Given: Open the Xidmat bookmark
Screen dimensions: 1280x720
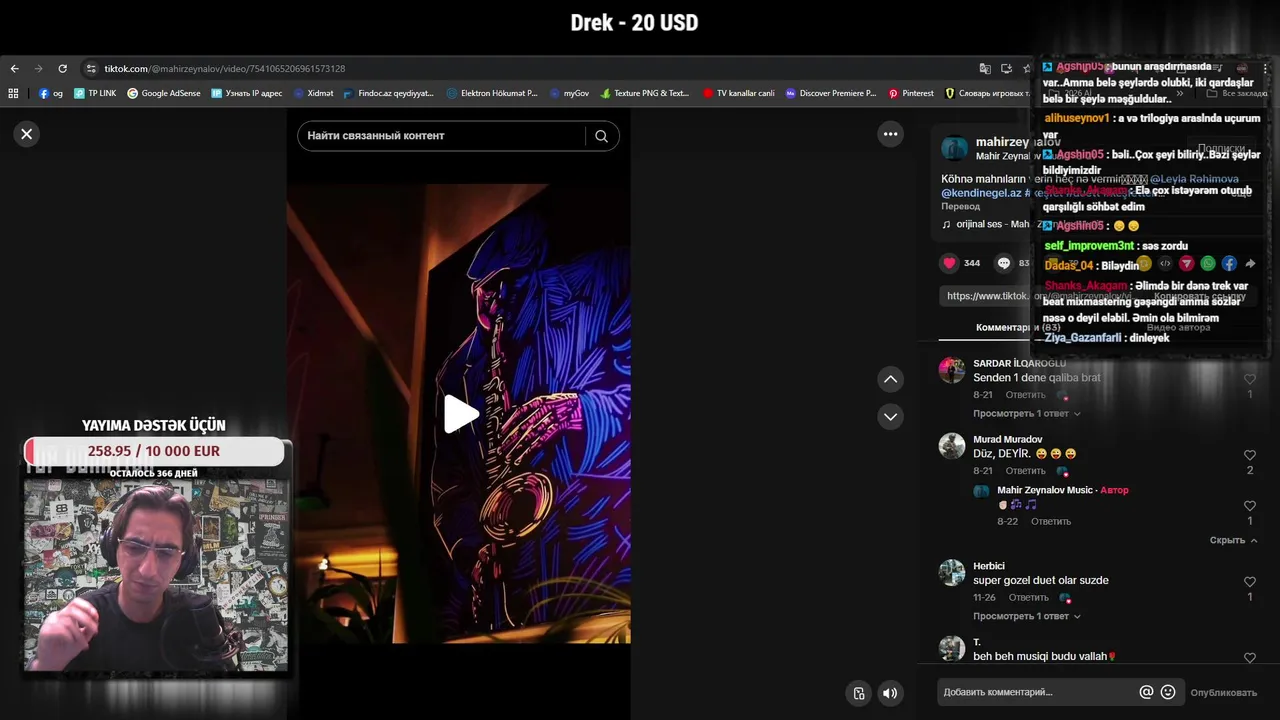Looking at the screenshot, I should tap(313, 93).
